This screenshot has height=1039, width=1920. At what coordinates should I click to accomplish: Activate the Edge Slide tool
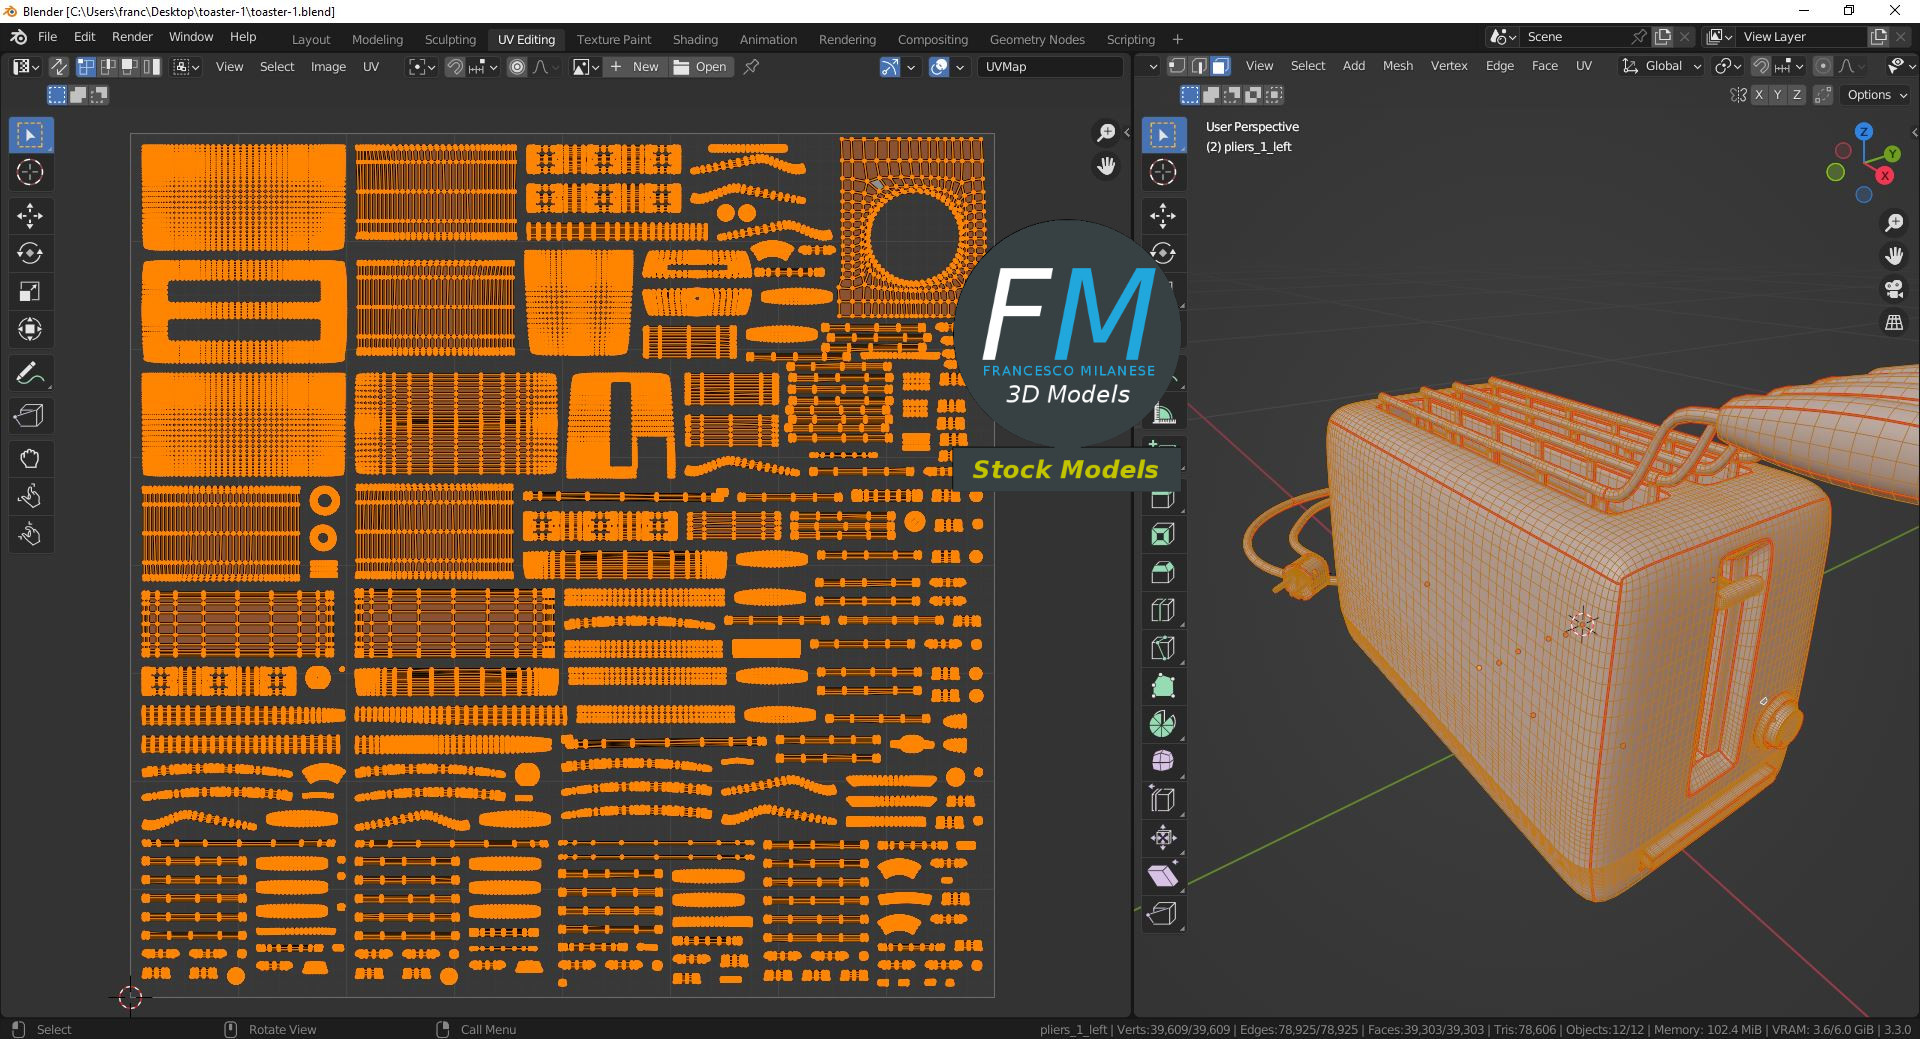pyautogui.click(x=1162, y=800)
